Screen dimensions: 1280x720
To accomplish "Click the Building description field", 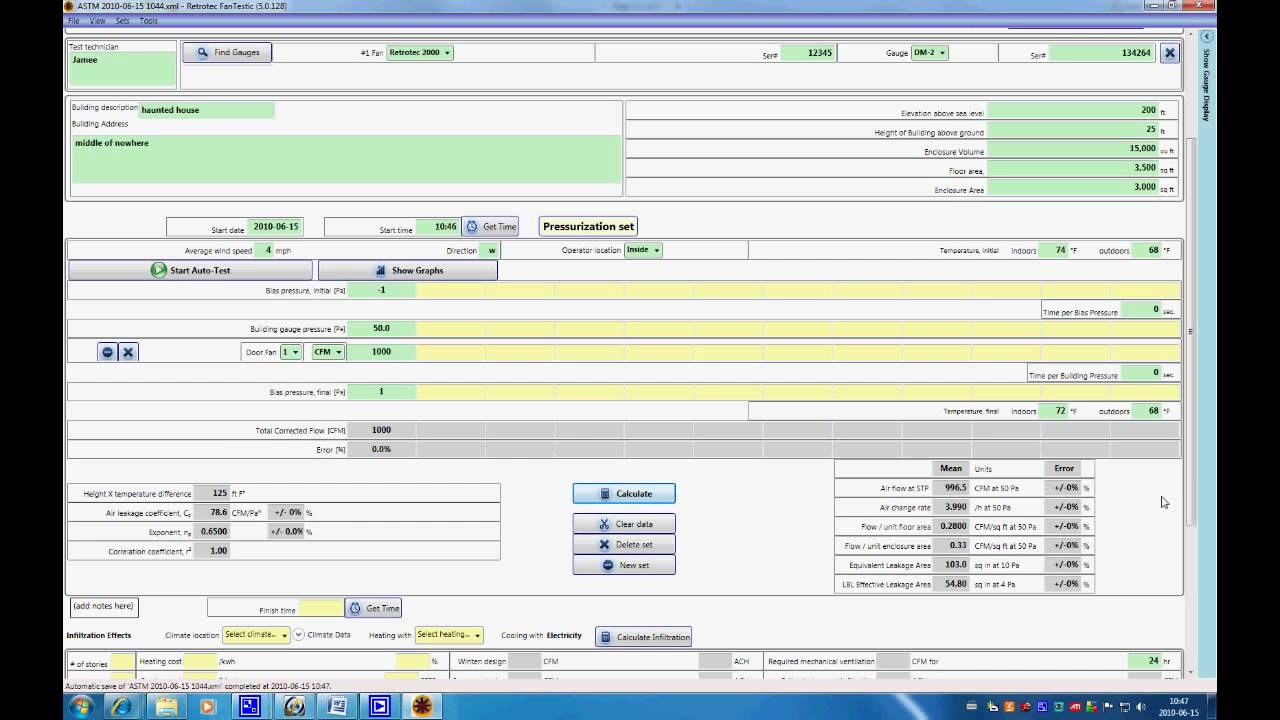I will tap(207, 110).
